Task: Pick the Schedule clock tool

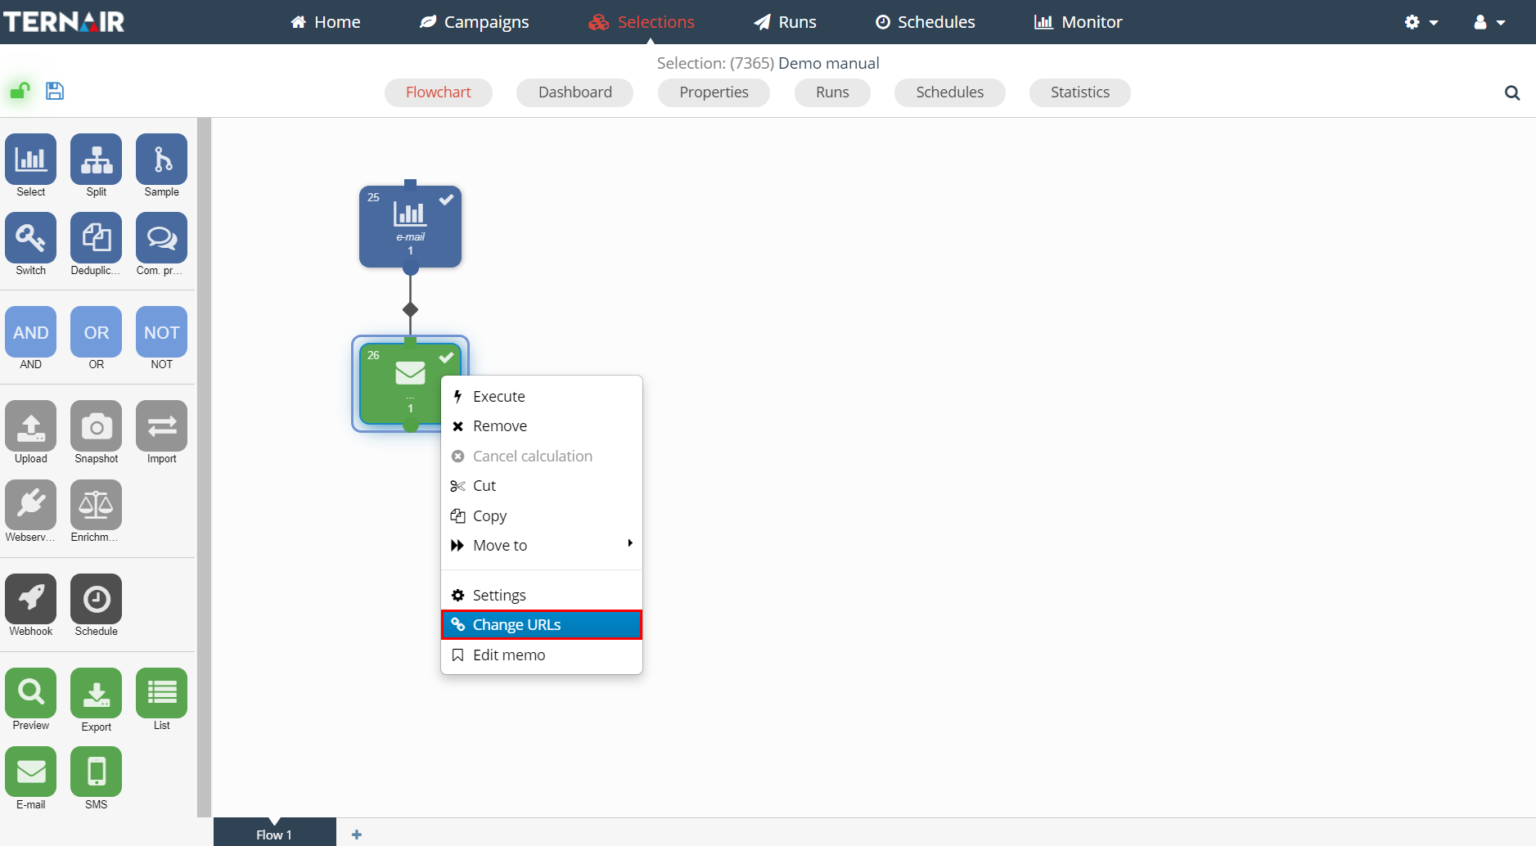Action: (x=96, y=599)
